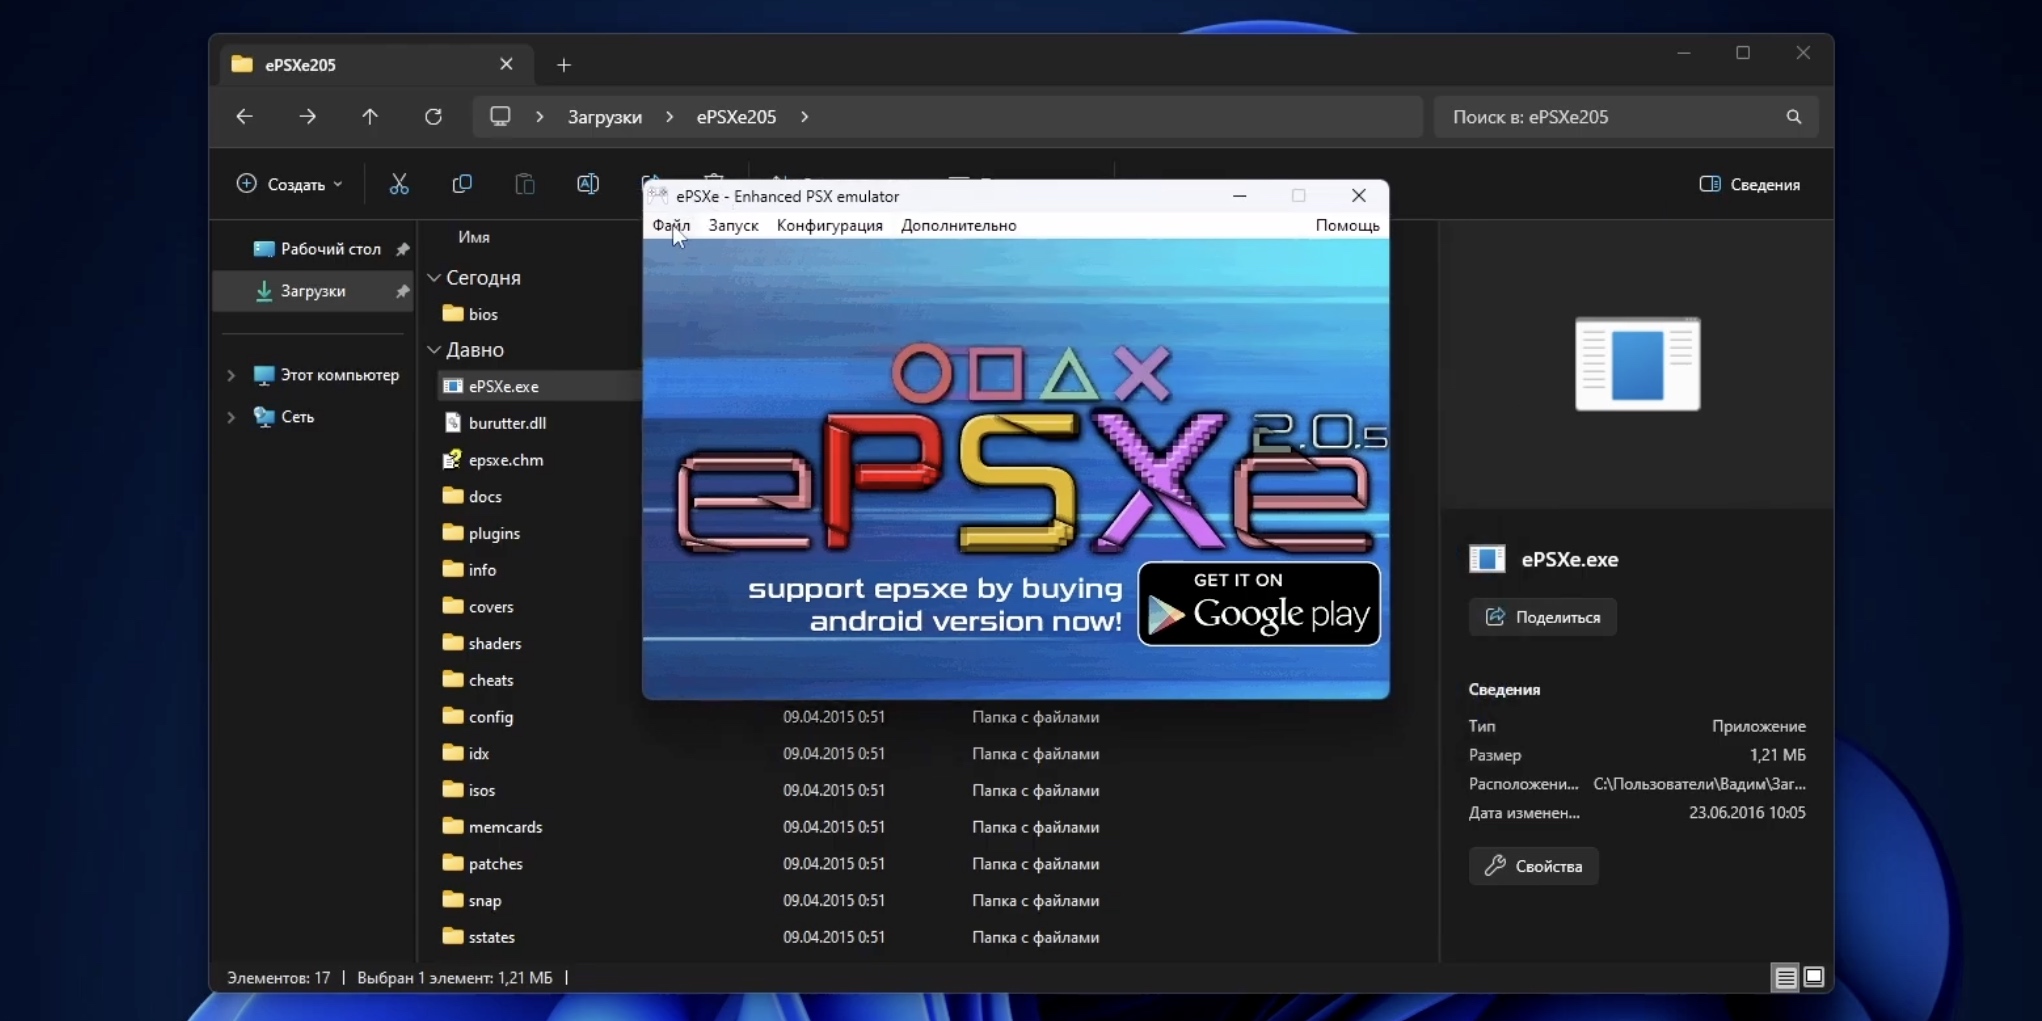Open the Создать dropdown menu
This screenshot has width=2042, height=1021.
click(x=290, y=183)
